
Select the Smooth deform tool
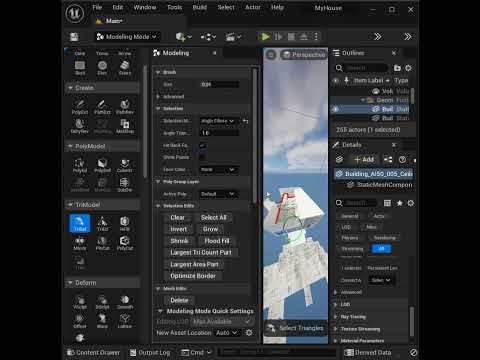(125, 302)
